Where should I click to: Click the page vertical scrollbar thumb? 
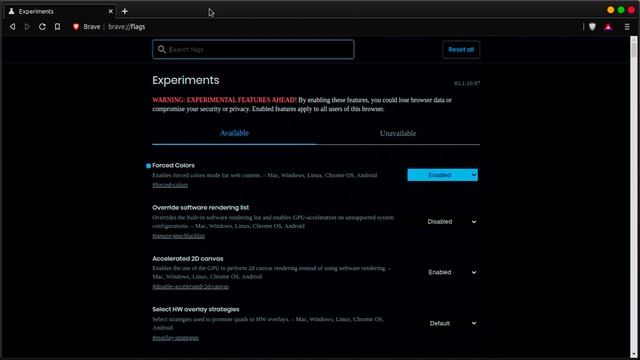(x=634, y=49)
